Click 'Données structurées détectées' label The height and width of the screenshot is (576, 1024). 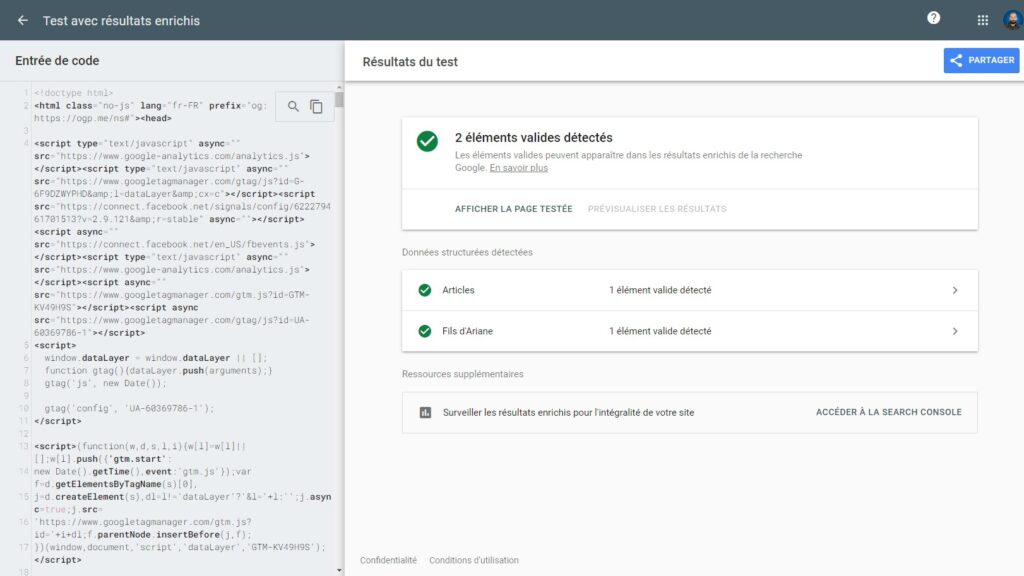[467, 252]
